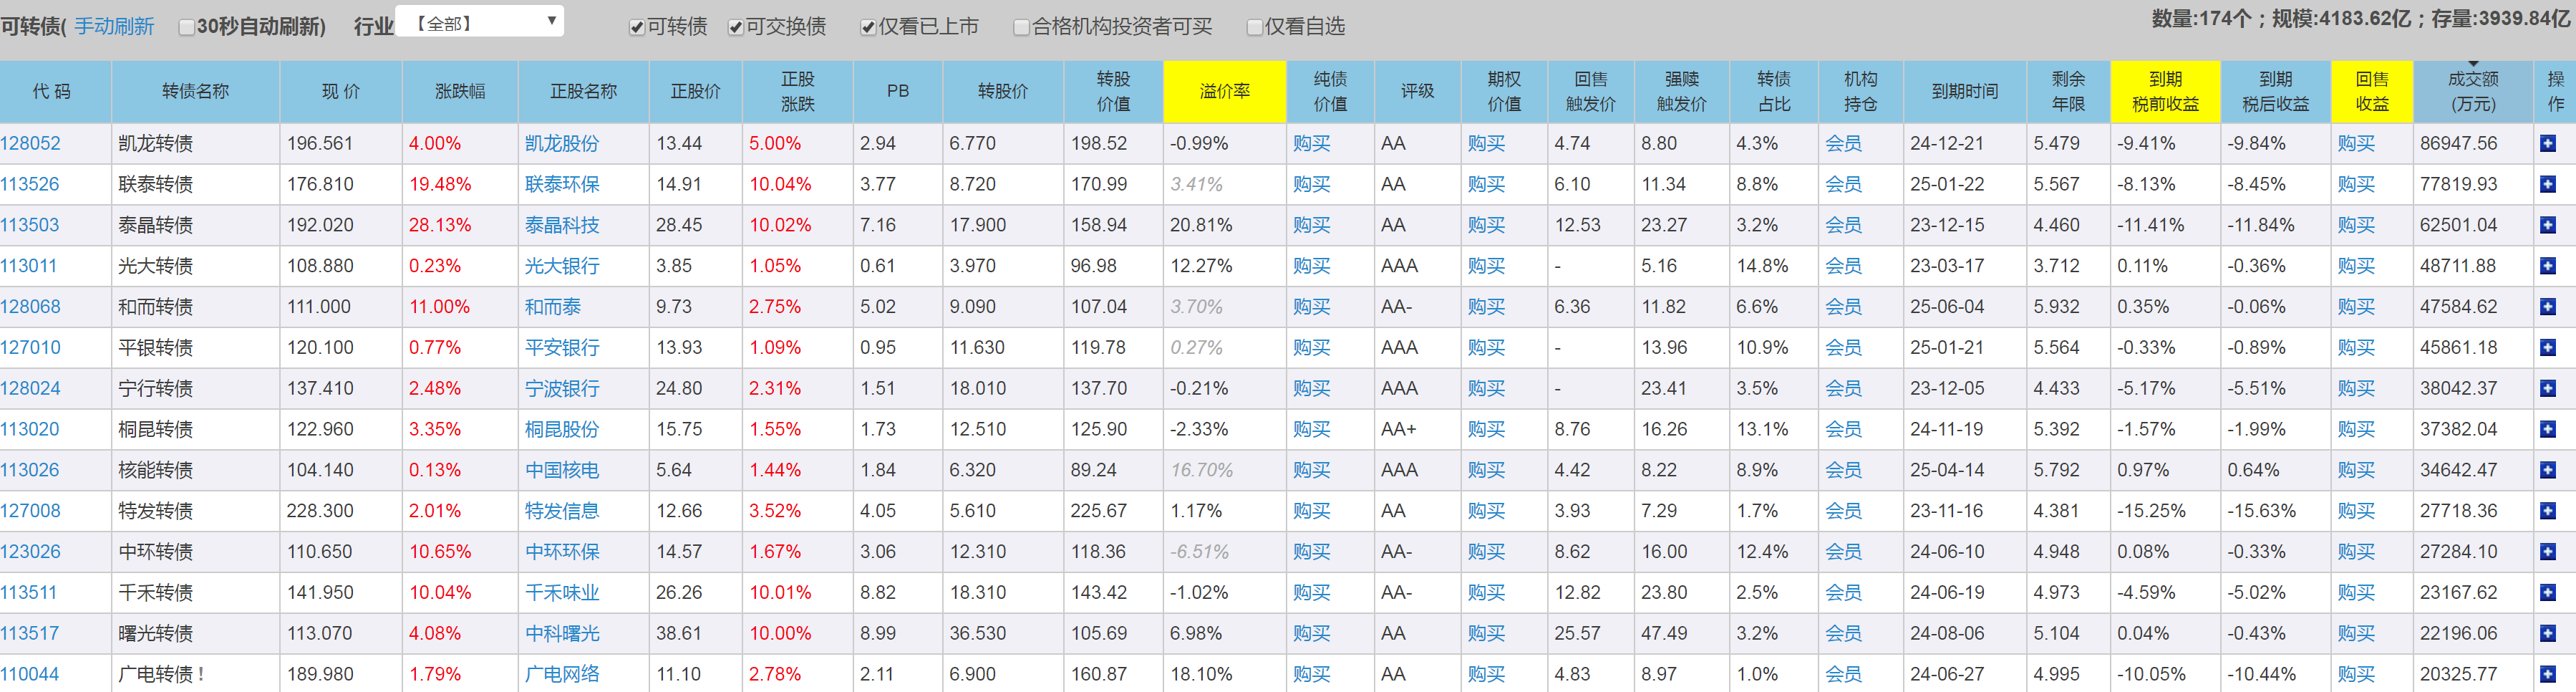The width and height of the screenshot is (2576, 692).
Task: Click 纯债价值 购买 link for 广电转债
Action: pos(1311,675)
